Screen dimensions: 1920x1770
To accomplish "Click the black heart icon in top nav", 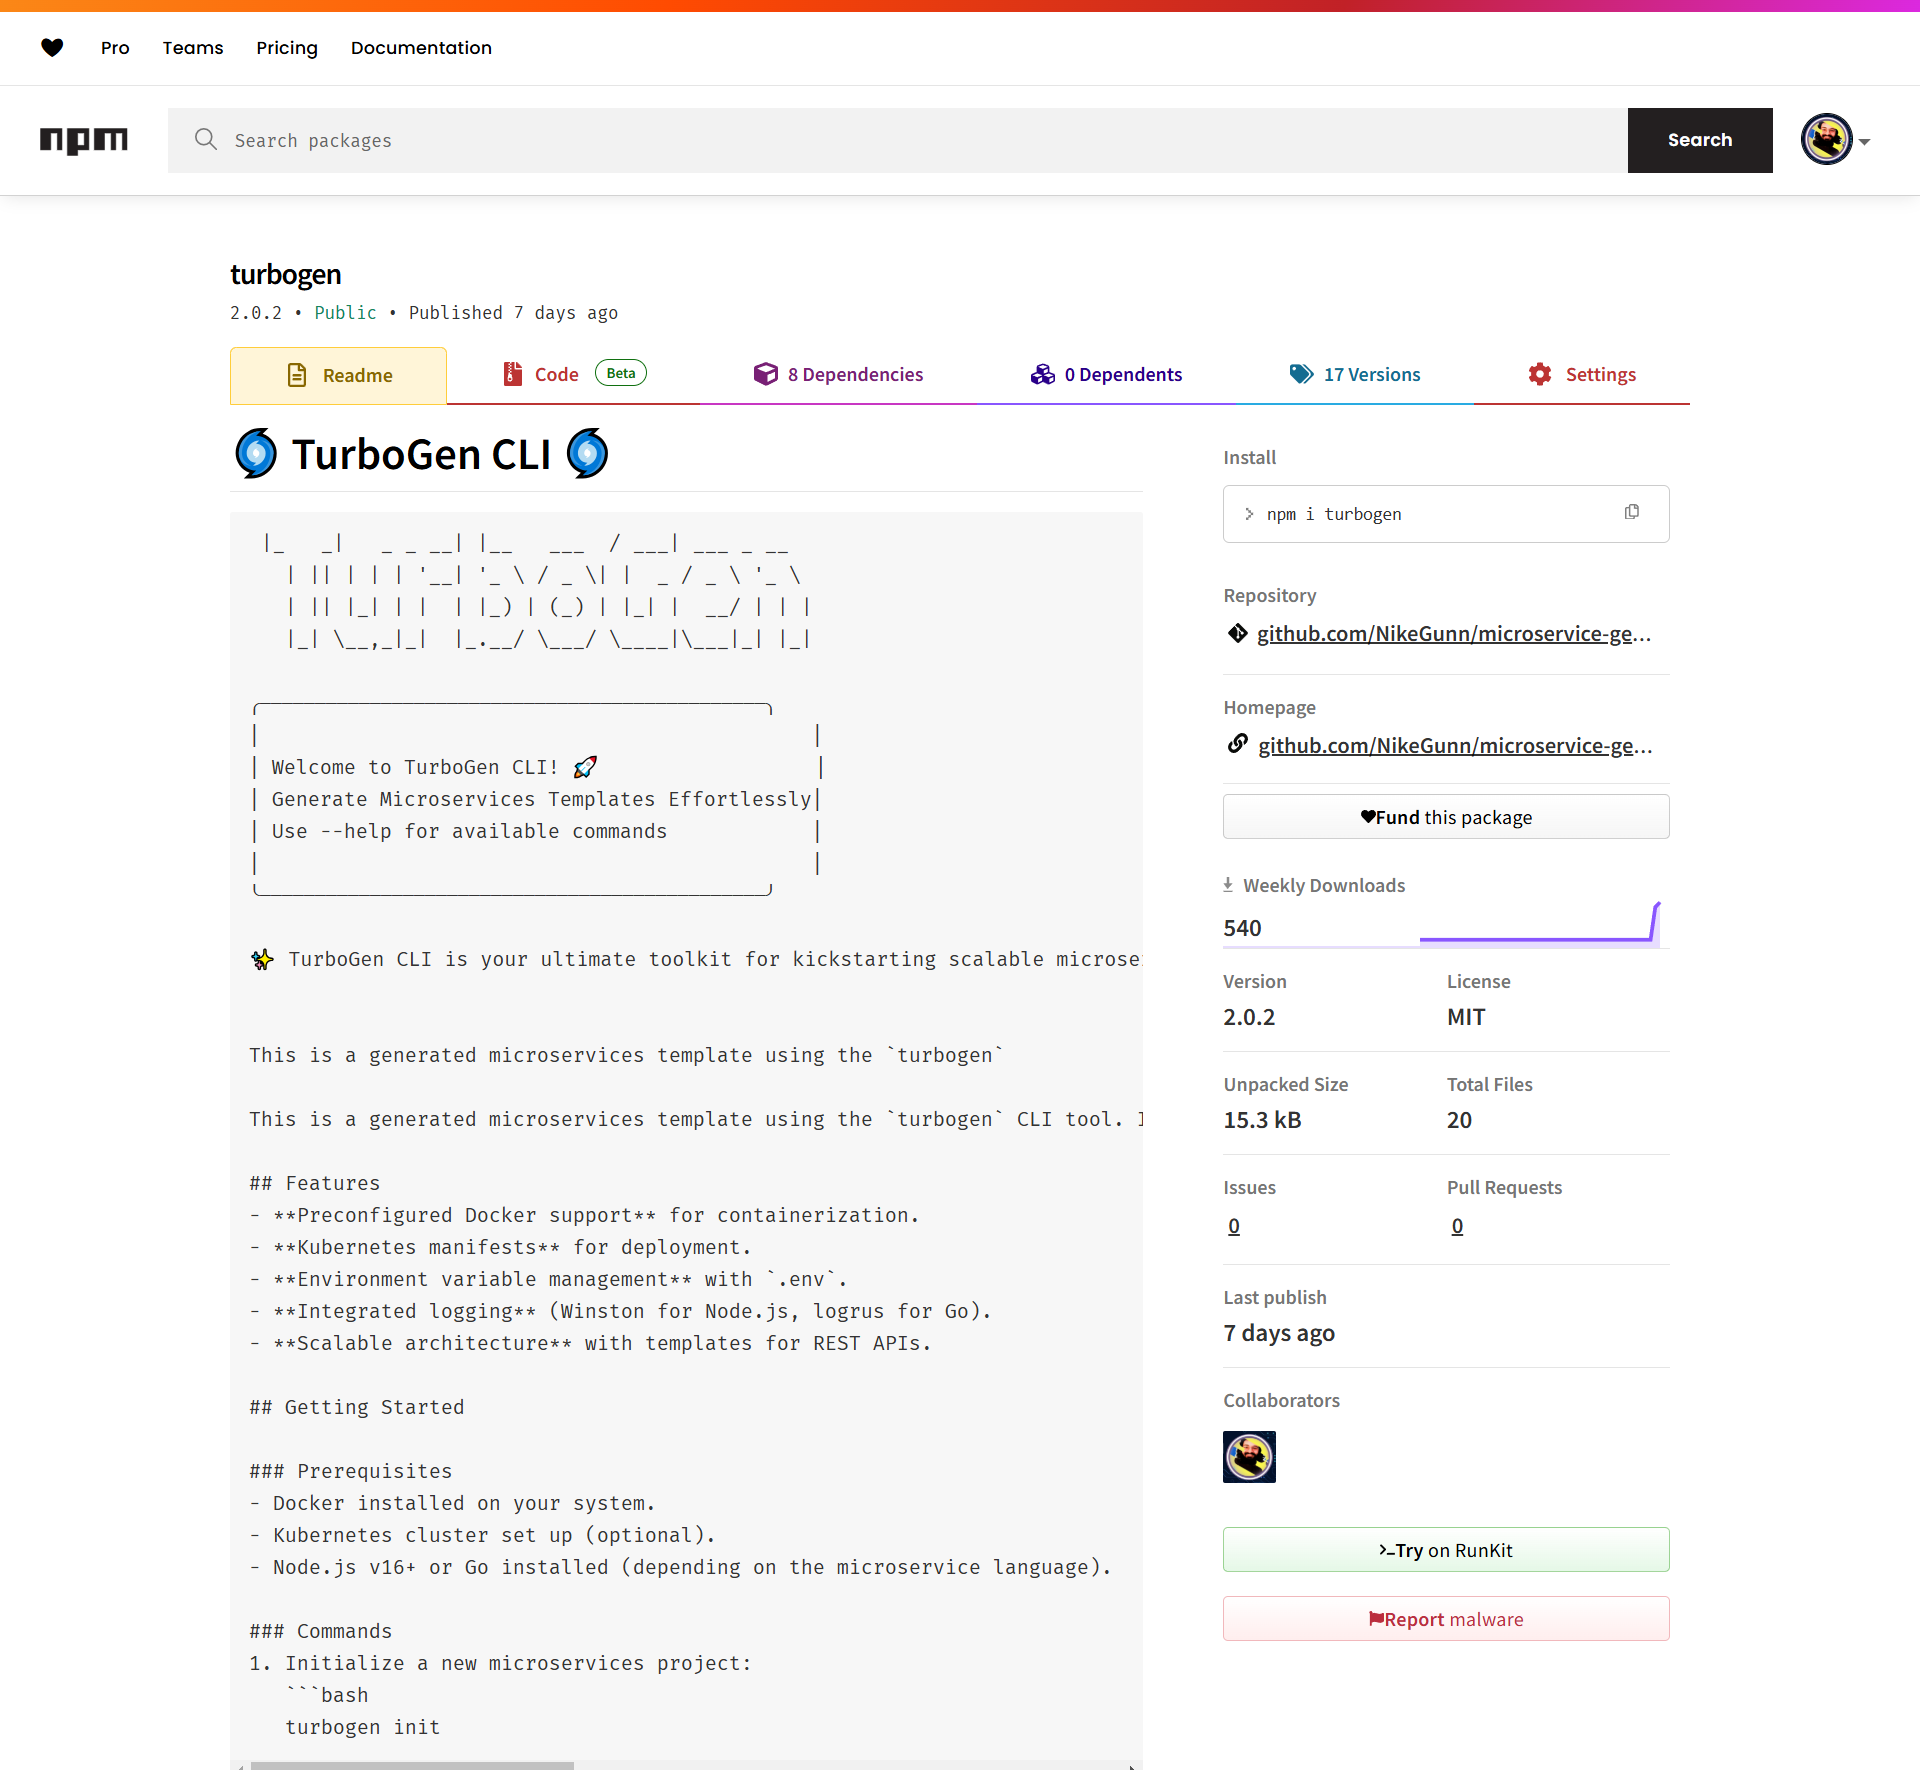I will coord(52,47).
